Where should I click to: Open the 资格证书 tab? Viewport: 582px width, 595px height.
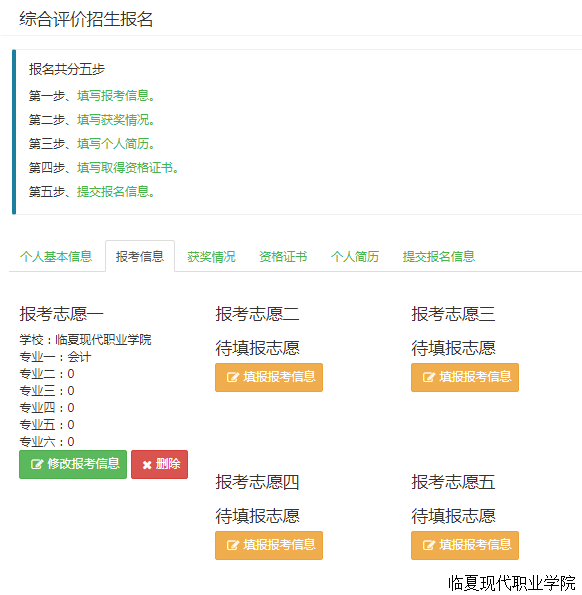point(283,257)
